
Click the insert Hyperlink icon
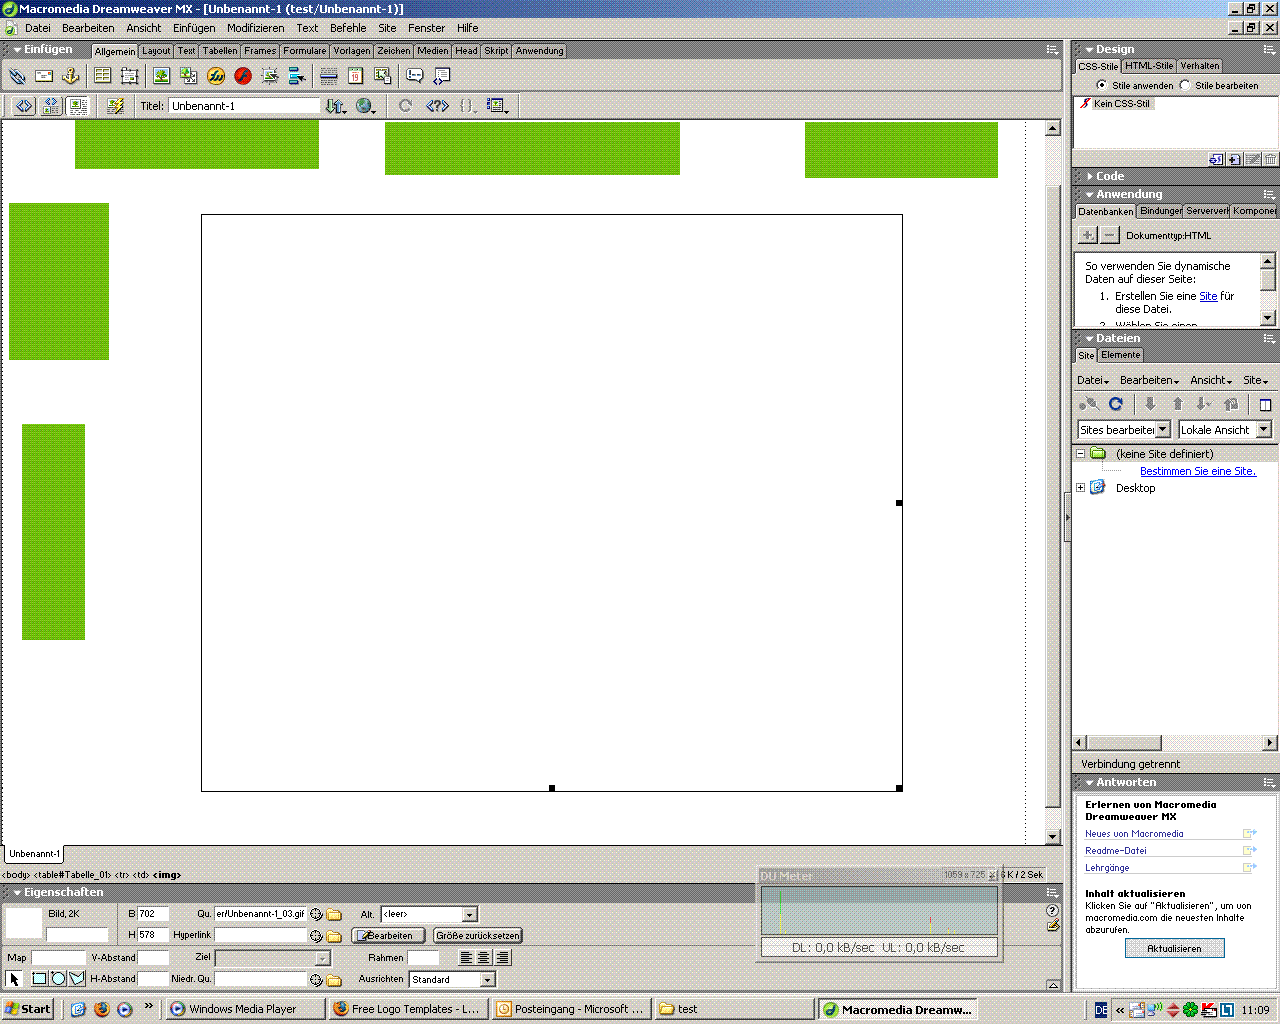pyautogui.click(x=17, y=76)
